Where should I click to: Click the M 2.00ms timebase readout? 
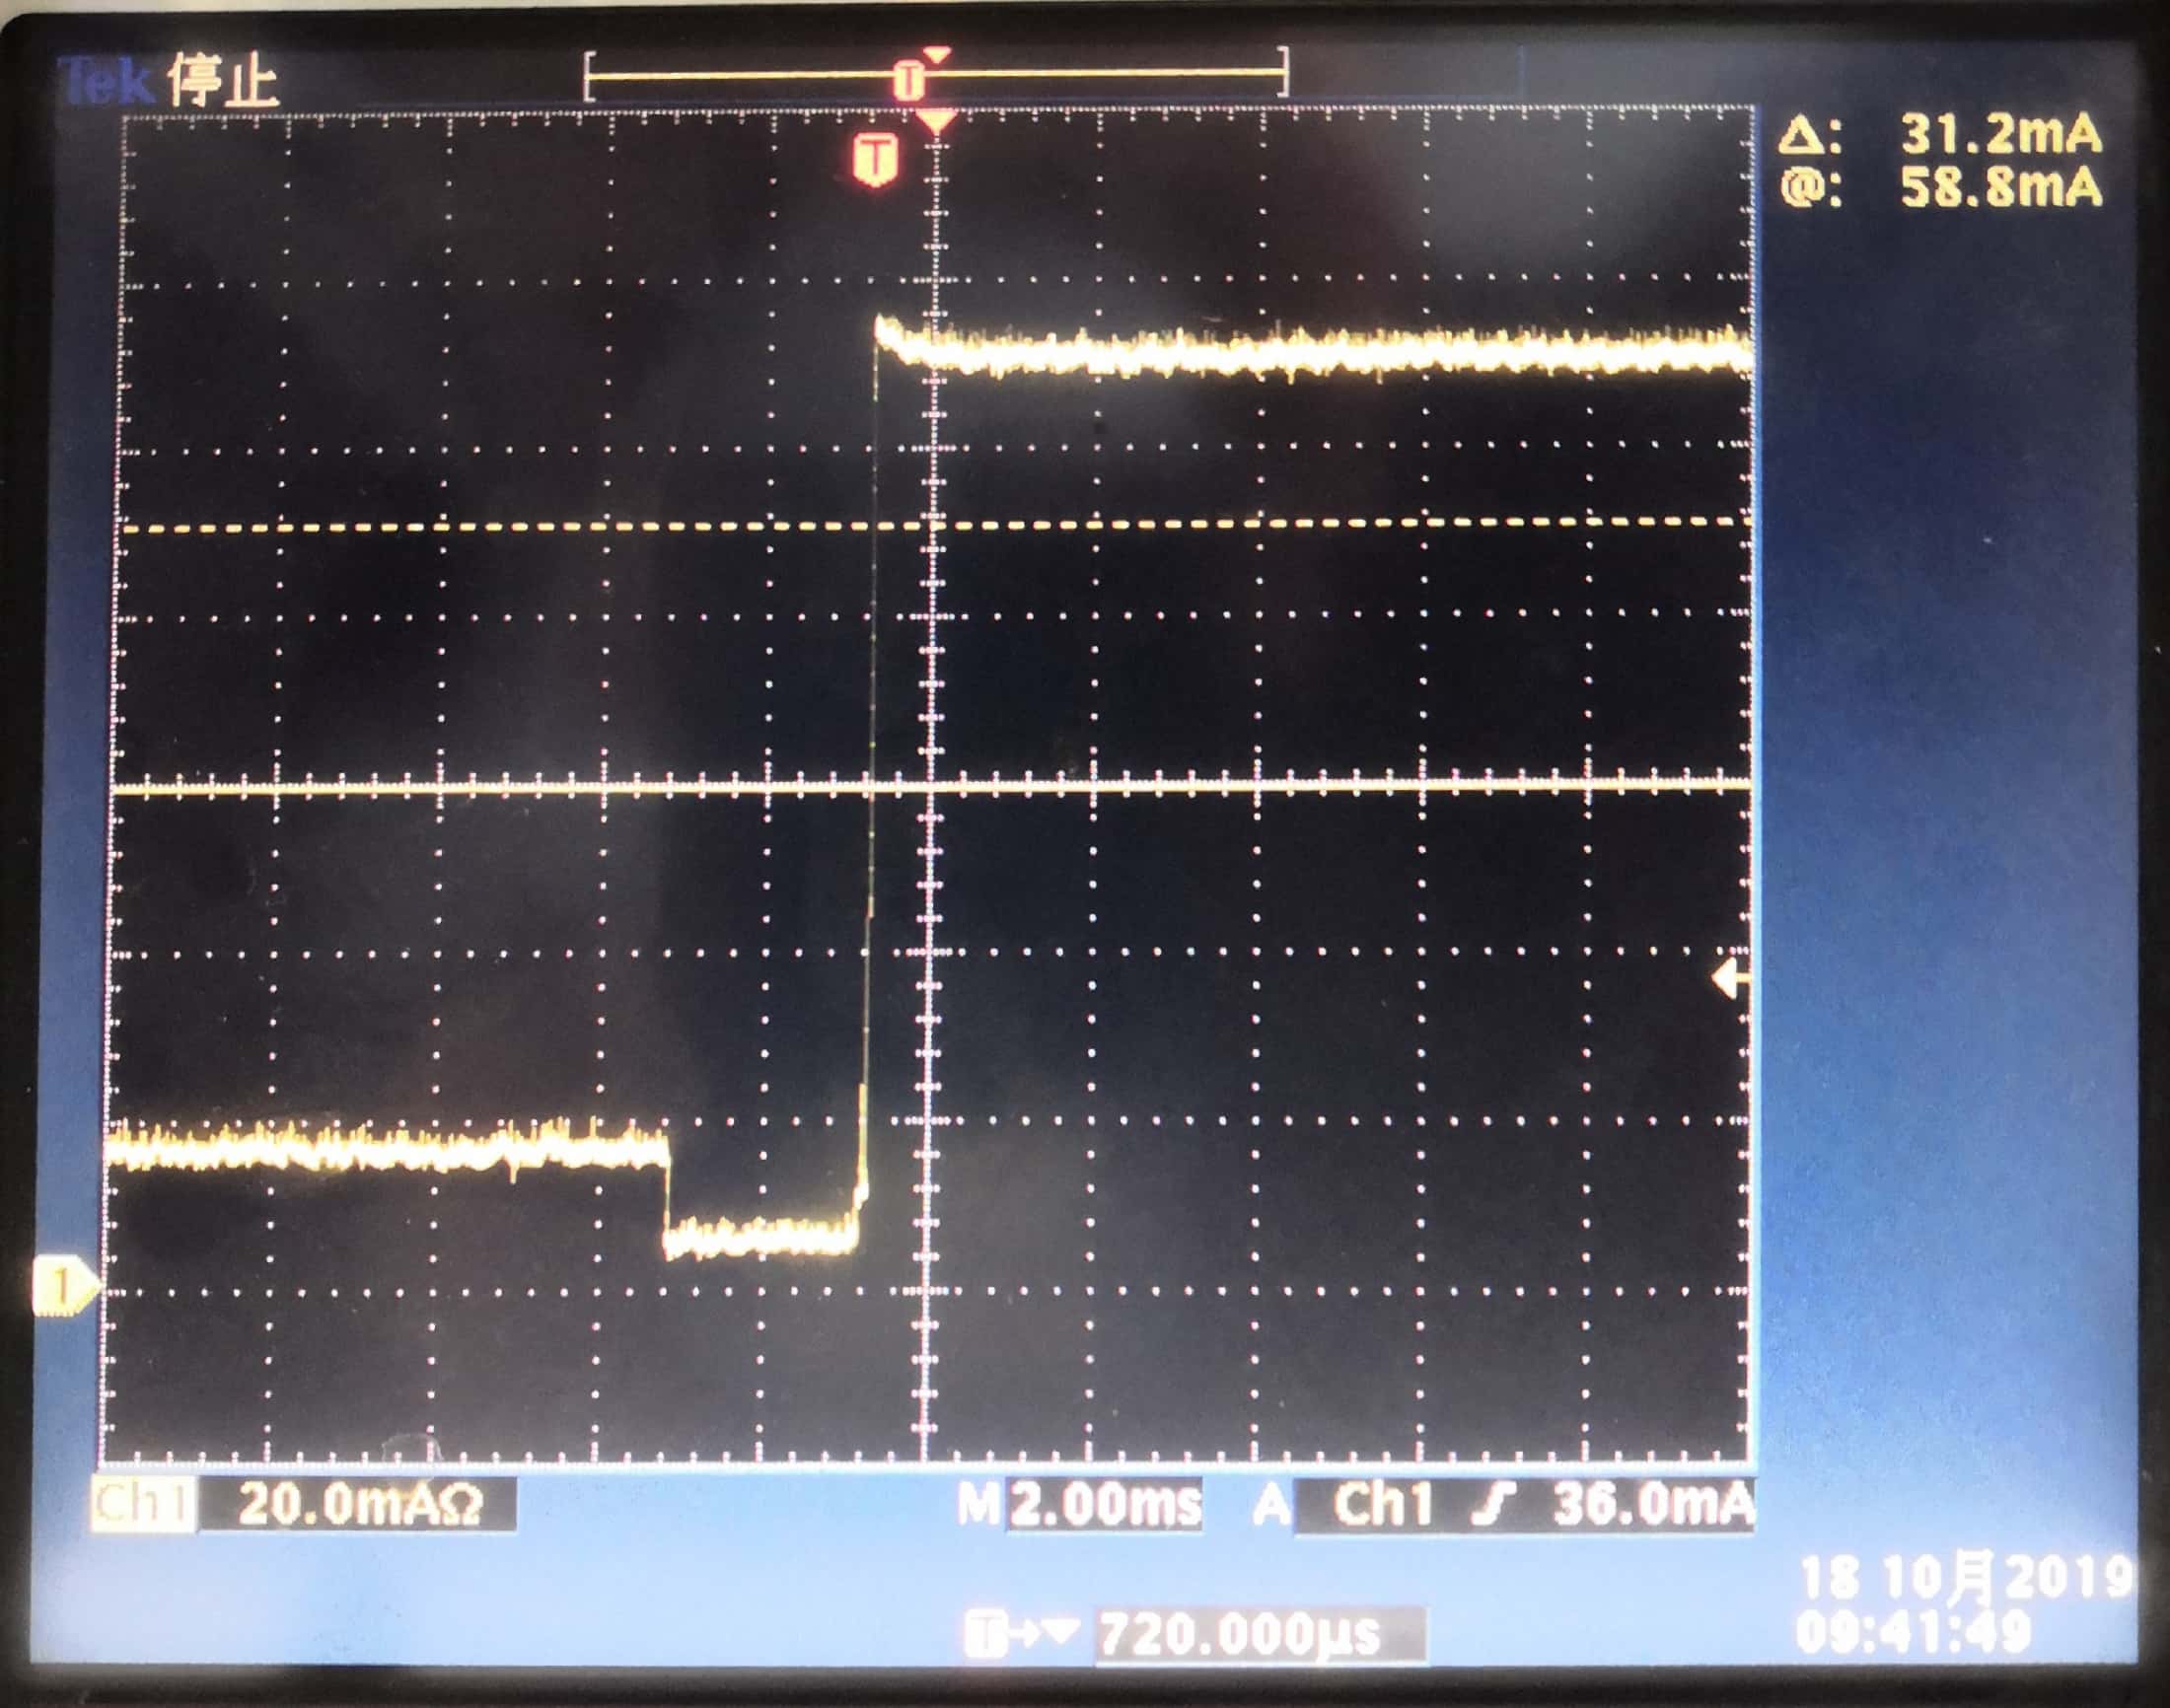point(1080,1504)
